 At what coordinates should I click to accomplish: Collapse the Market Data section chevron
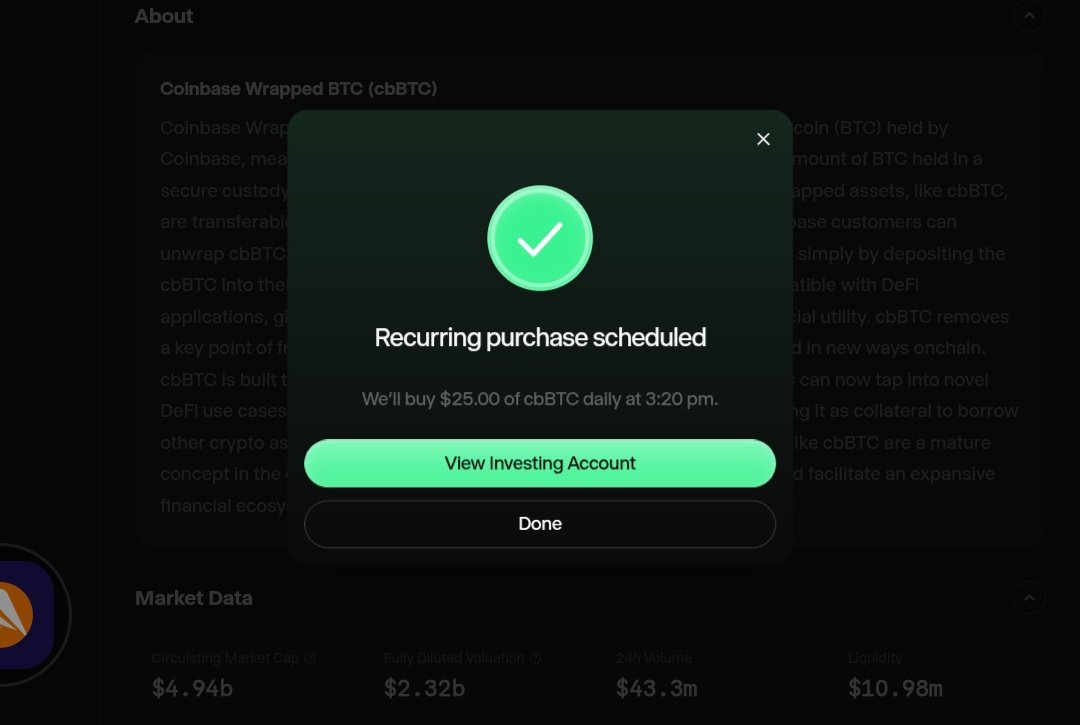tap(1029, 598)
